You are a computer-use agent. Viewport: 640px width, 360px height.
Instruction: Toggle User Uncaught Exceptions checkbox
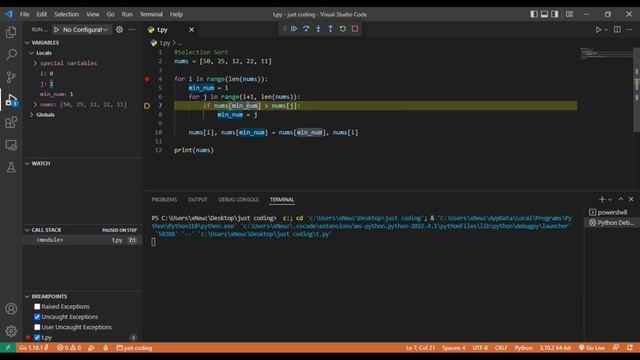tap(37, 327)
